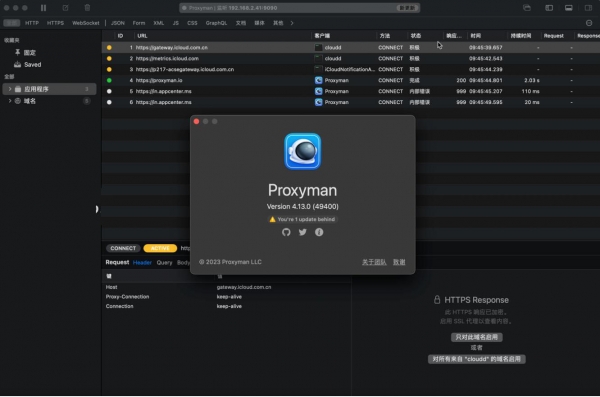Click the Proxyman listening address bar
Viewport: 600px width, 397px height.
click(300, 8)
